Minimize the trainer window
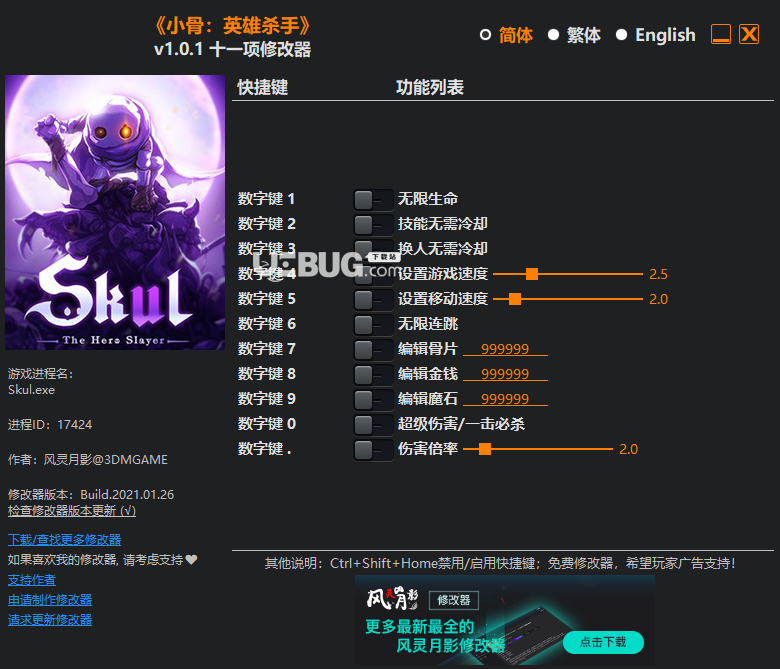780x669 pixels. click(x=721, y=34)
